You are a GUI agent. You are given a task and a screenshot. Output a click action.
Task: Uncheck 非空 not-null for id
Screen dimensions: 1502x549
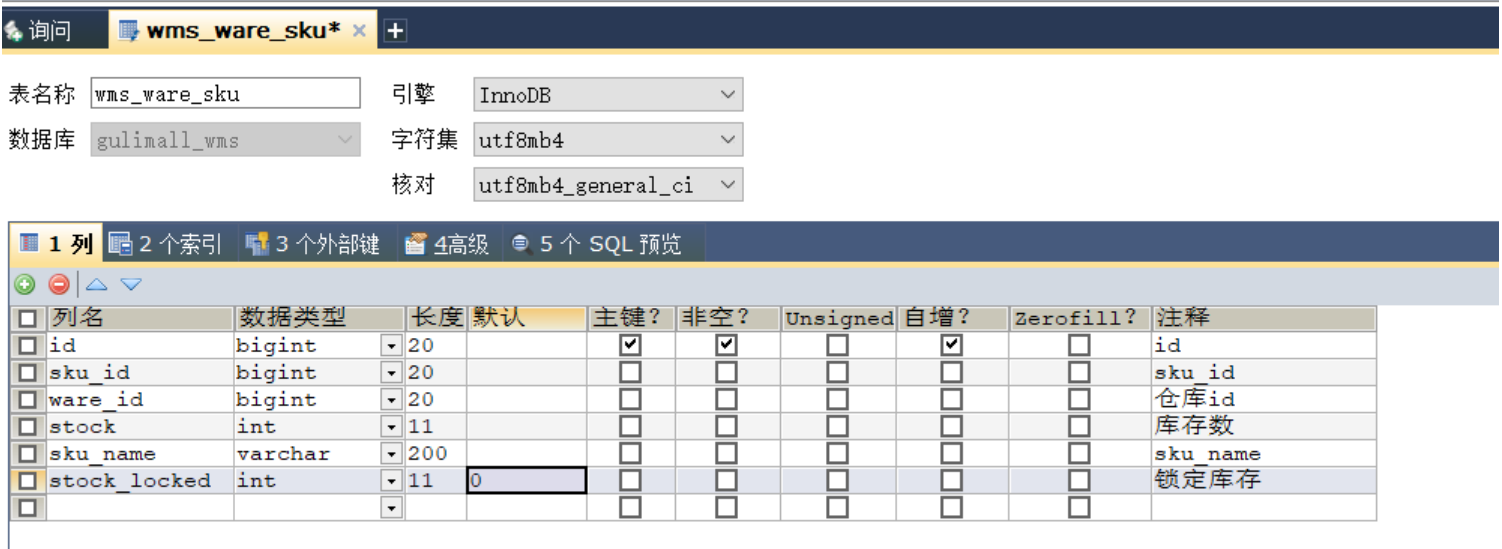click(x=727, y=345)
